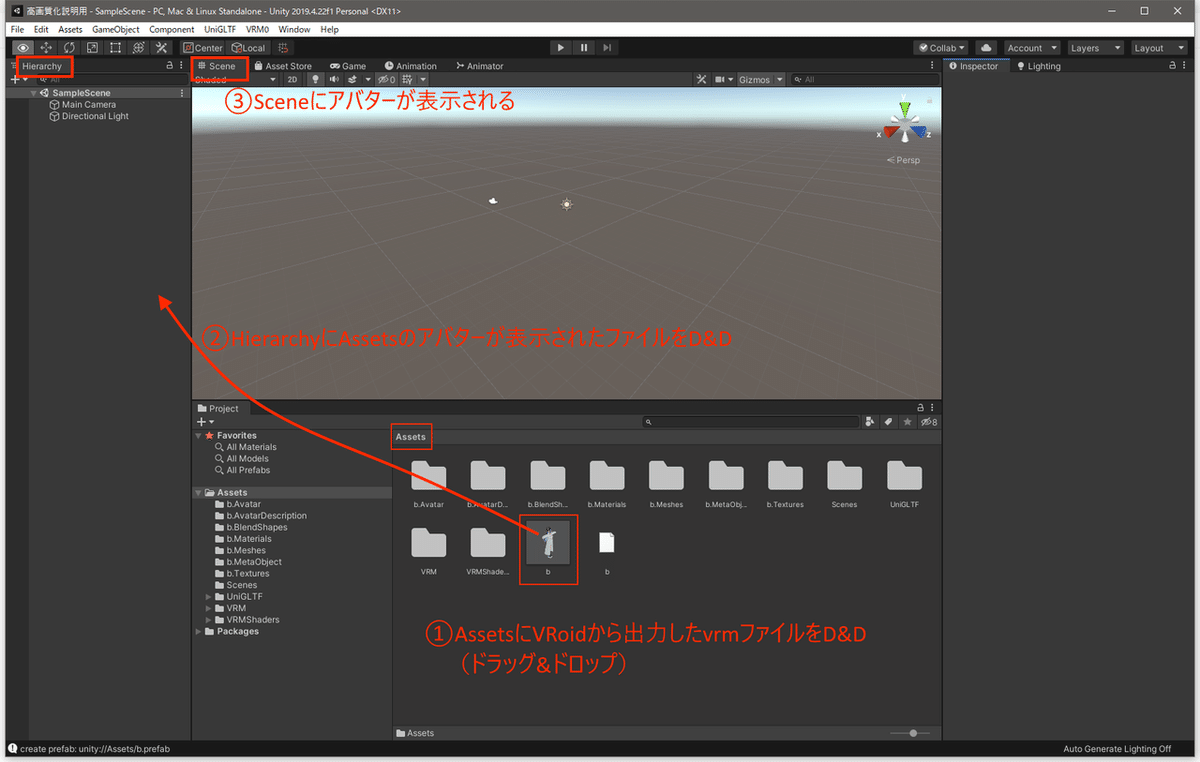Open the scene camera settings
1200x762 pixels.
click(722, 79)
